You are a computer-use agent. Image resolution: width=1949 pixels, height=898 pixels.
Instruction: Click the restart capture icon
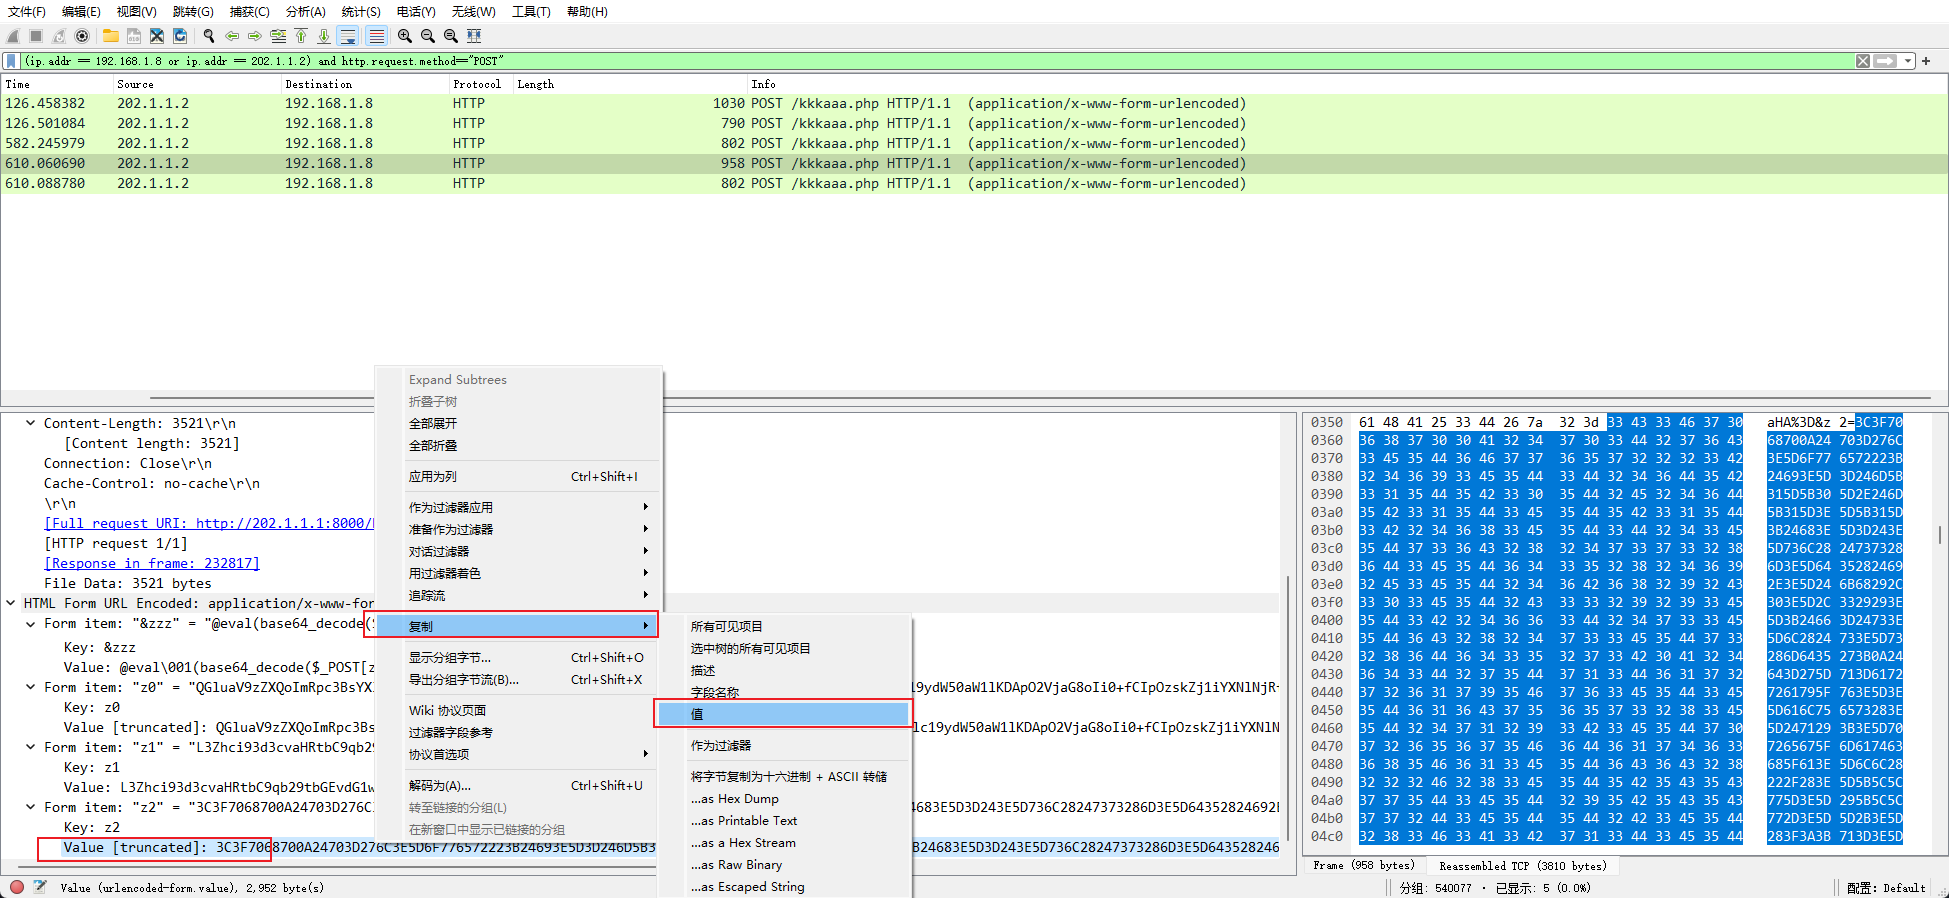point(59,36)
